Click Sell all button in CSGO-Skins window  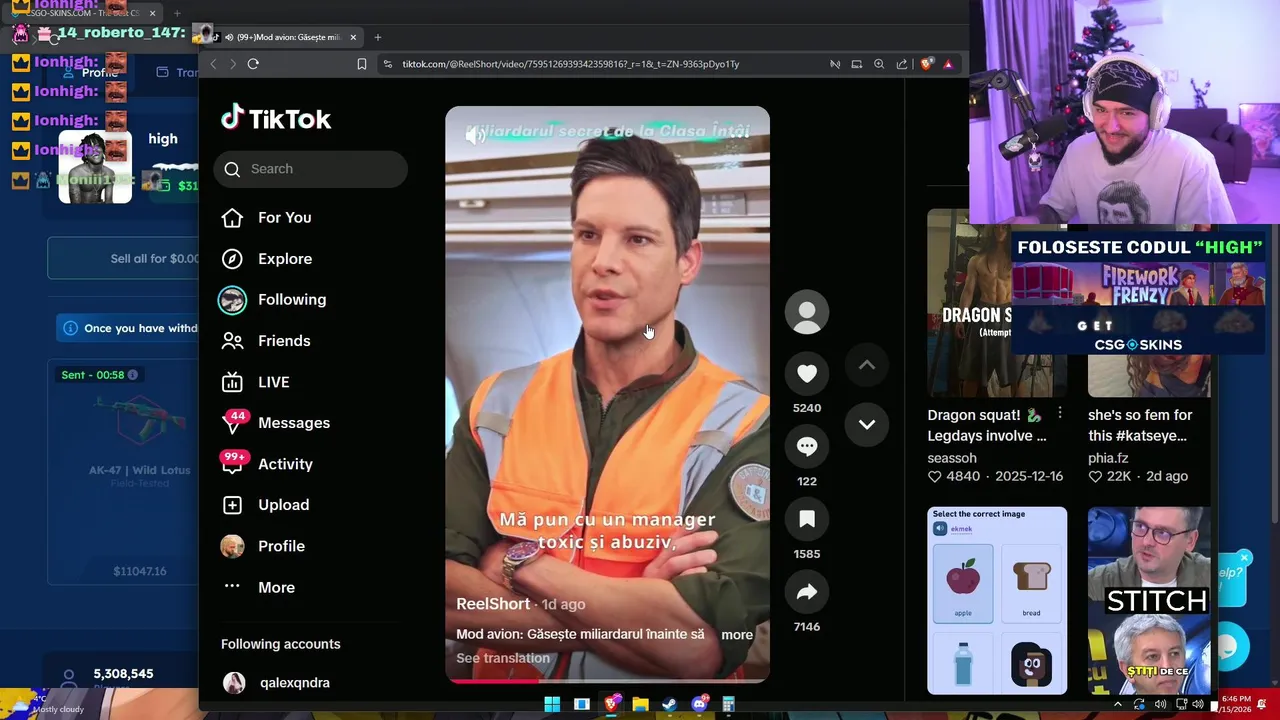coord(124,258)
